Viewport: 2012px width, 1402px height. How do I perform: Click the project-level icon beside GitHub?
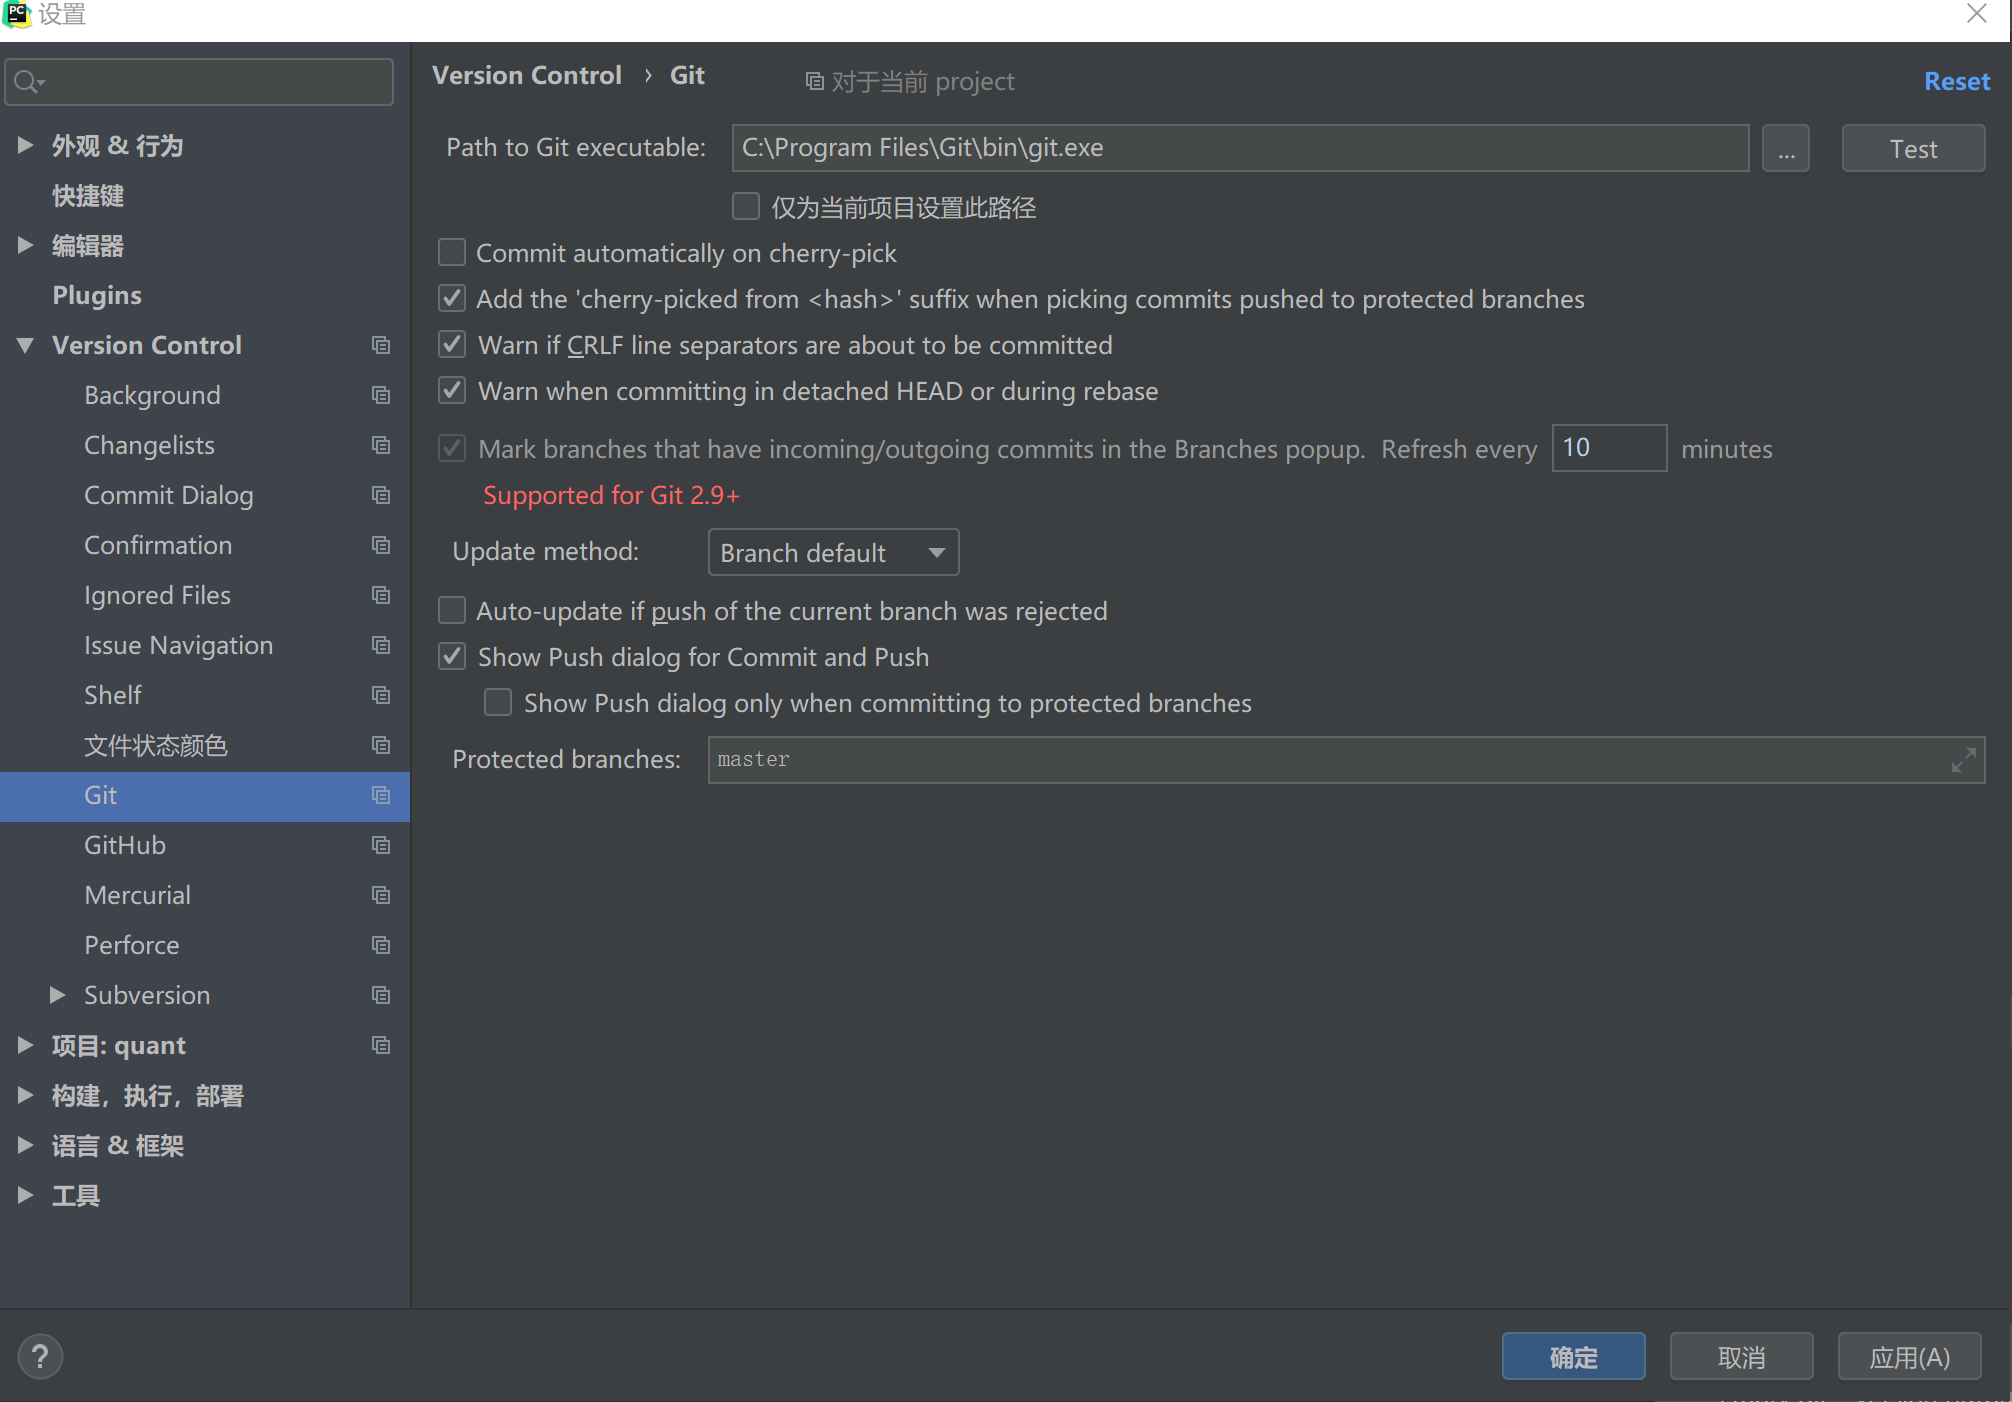click(x=381, y=845)
